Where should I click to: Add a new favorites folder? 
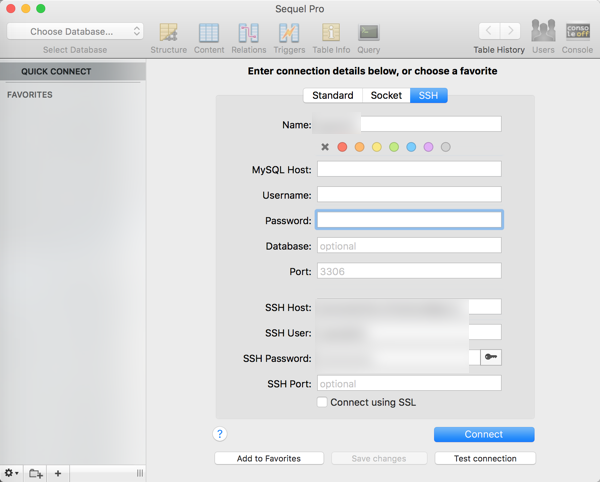[x=36, y=473]
